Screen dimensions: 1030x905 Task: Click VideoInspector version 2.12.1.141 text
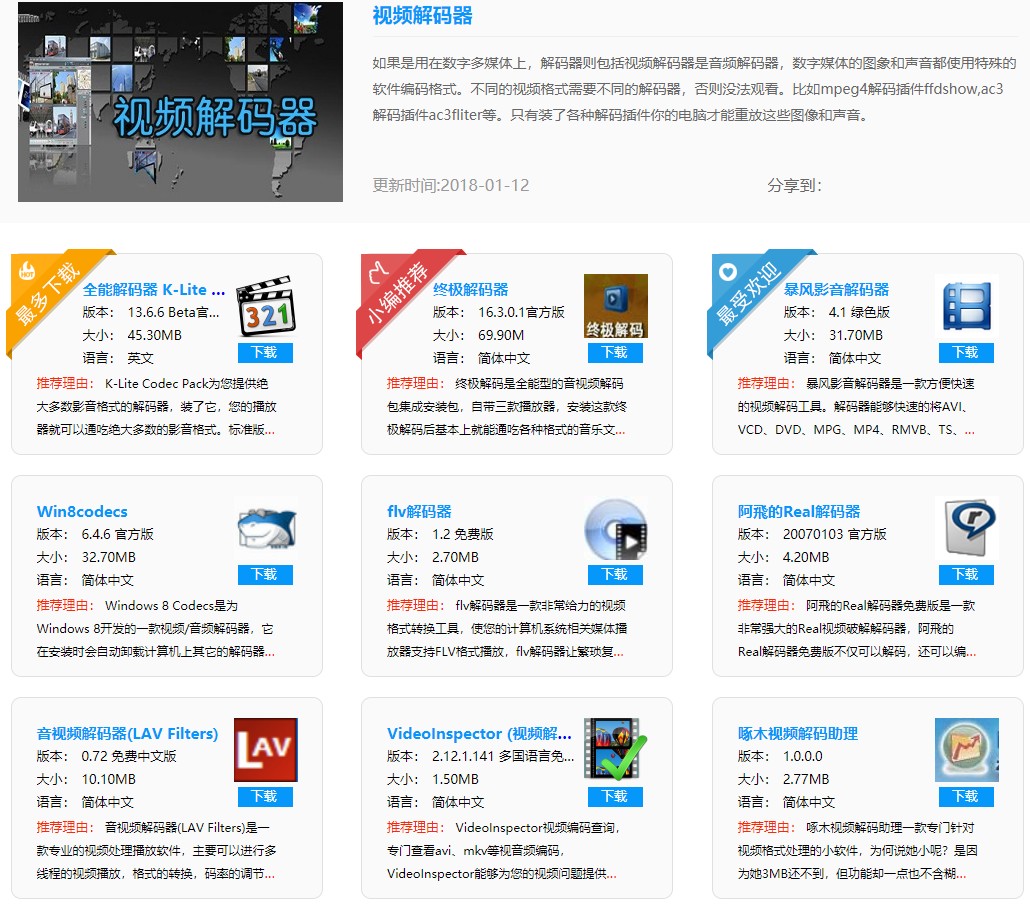coord(503,756)
